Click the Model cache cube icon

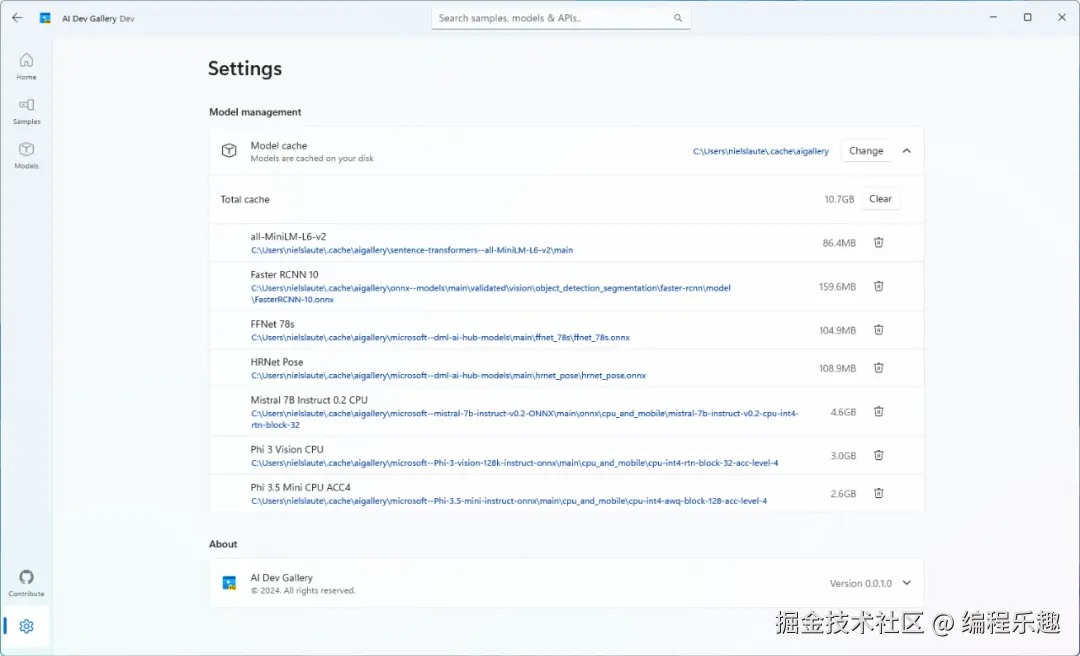tap(229, 151)
